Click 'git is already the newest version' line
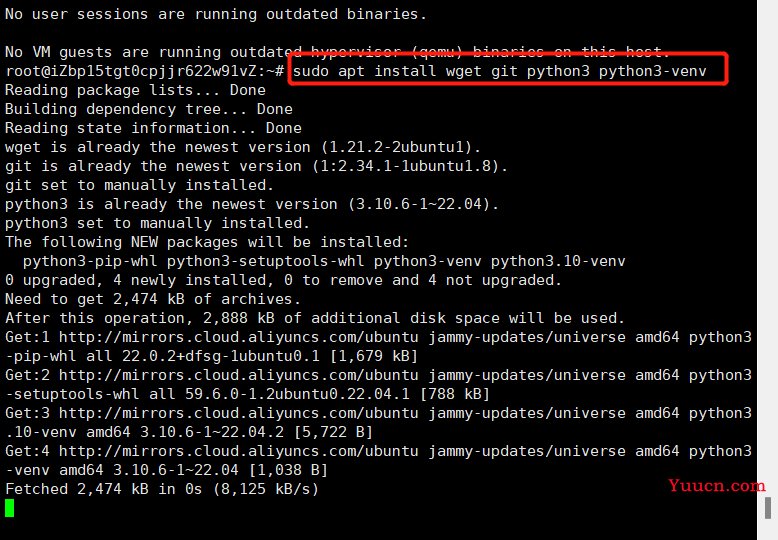Image resolution: width=778 pixels, height=540 pixels. (x=257, y=166)
